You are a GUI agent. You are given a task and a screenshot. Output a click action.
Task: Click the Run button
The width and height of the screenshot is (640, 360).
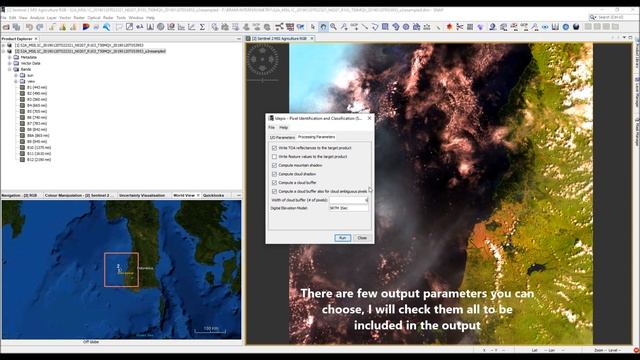point(342,238)
